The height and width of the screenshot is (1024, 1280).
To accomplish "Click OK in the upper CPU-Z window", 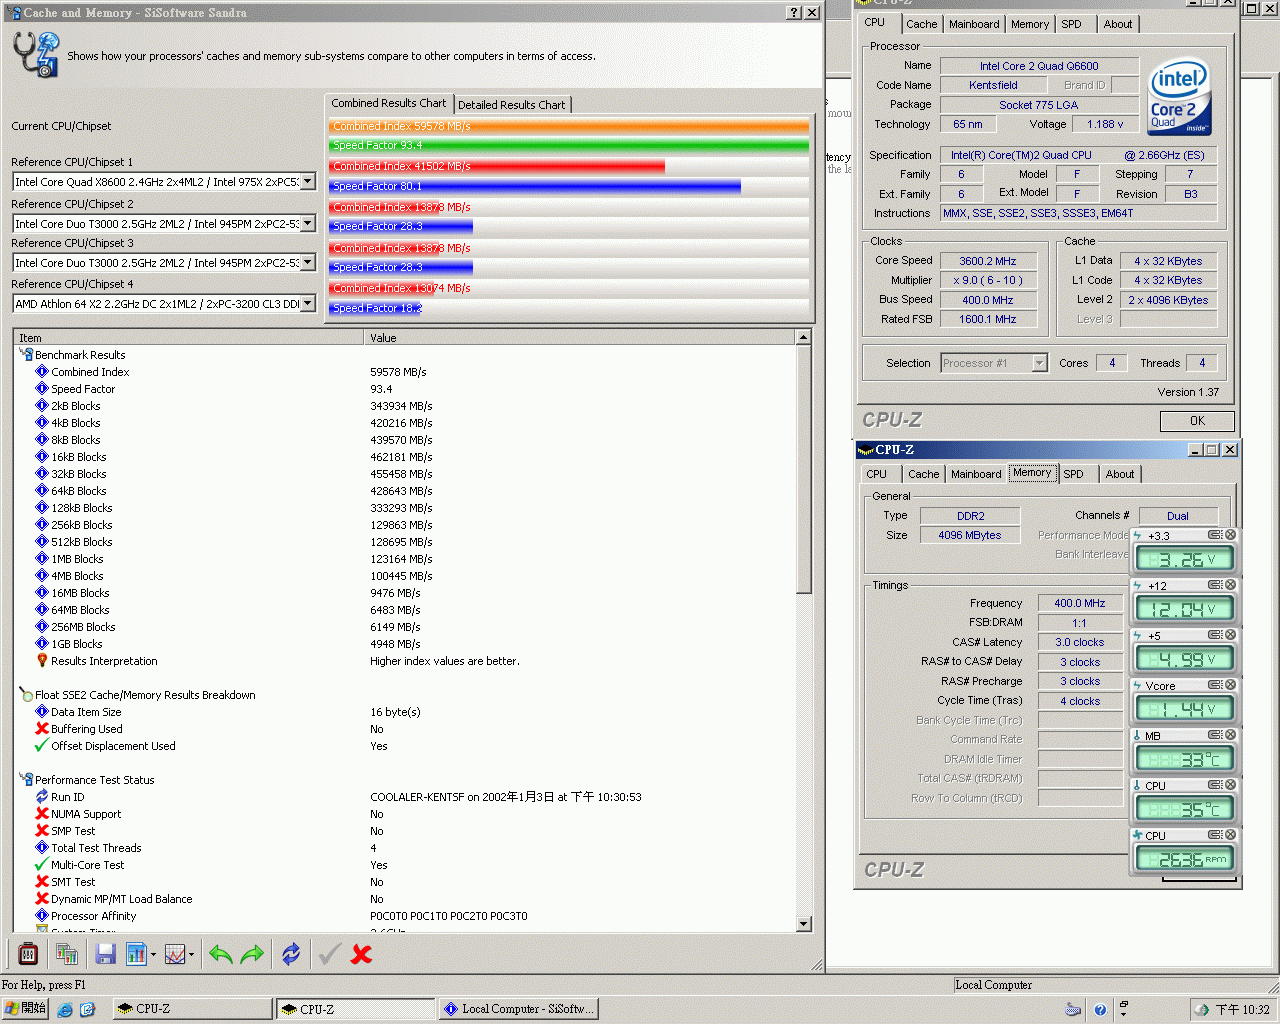I will (1197, 421).
